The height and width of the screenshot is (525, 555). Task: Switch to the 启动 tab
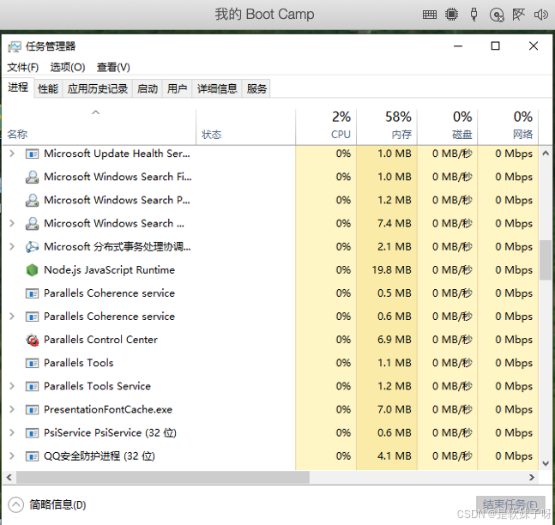click(147, 89)
